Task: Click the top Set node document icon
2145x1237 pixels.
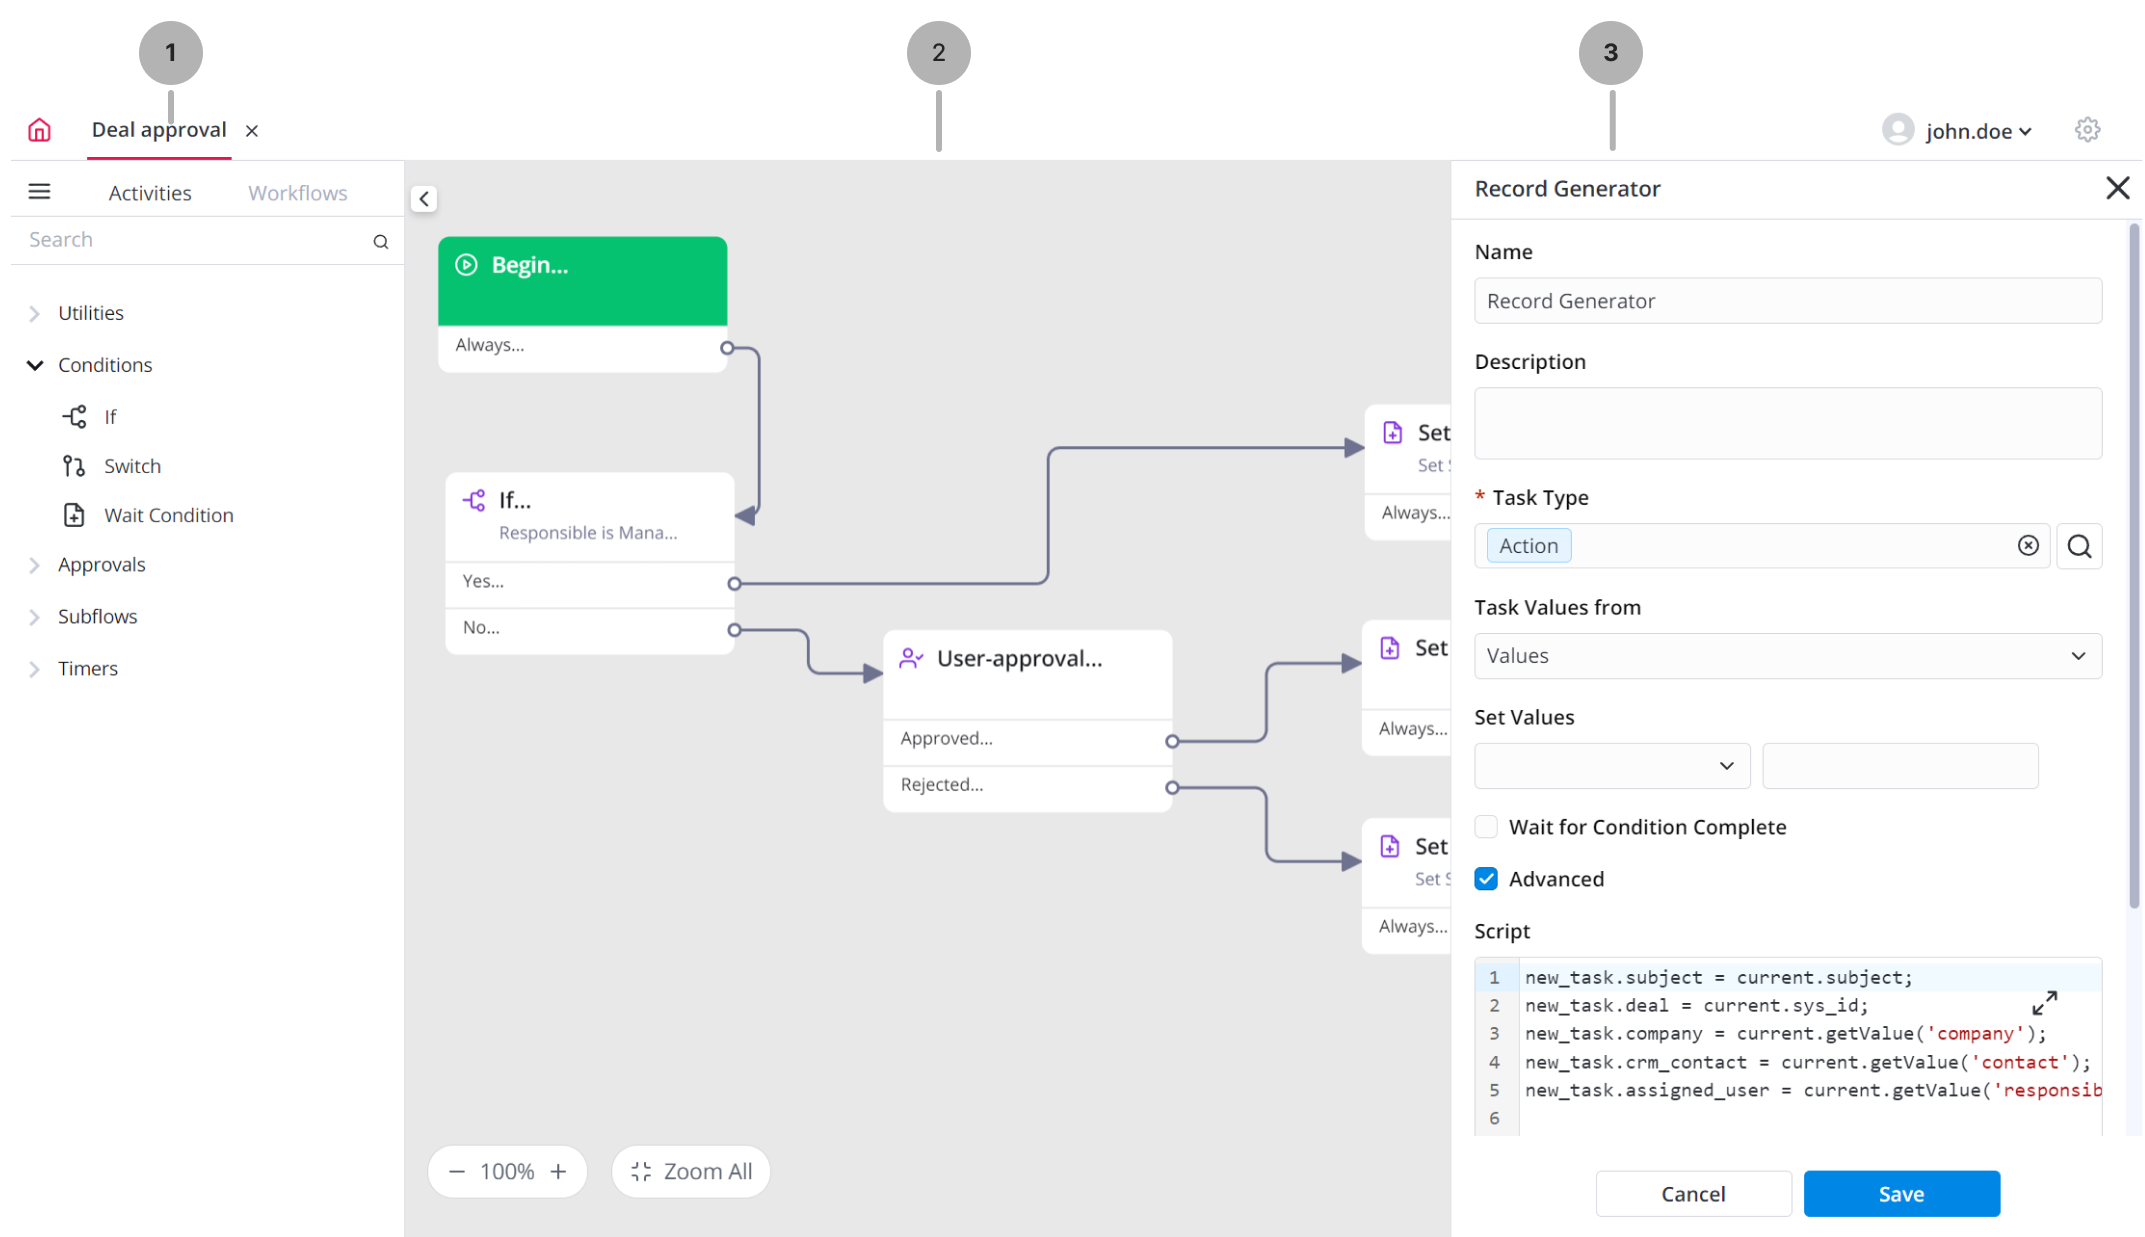Action: [1392, 433]
